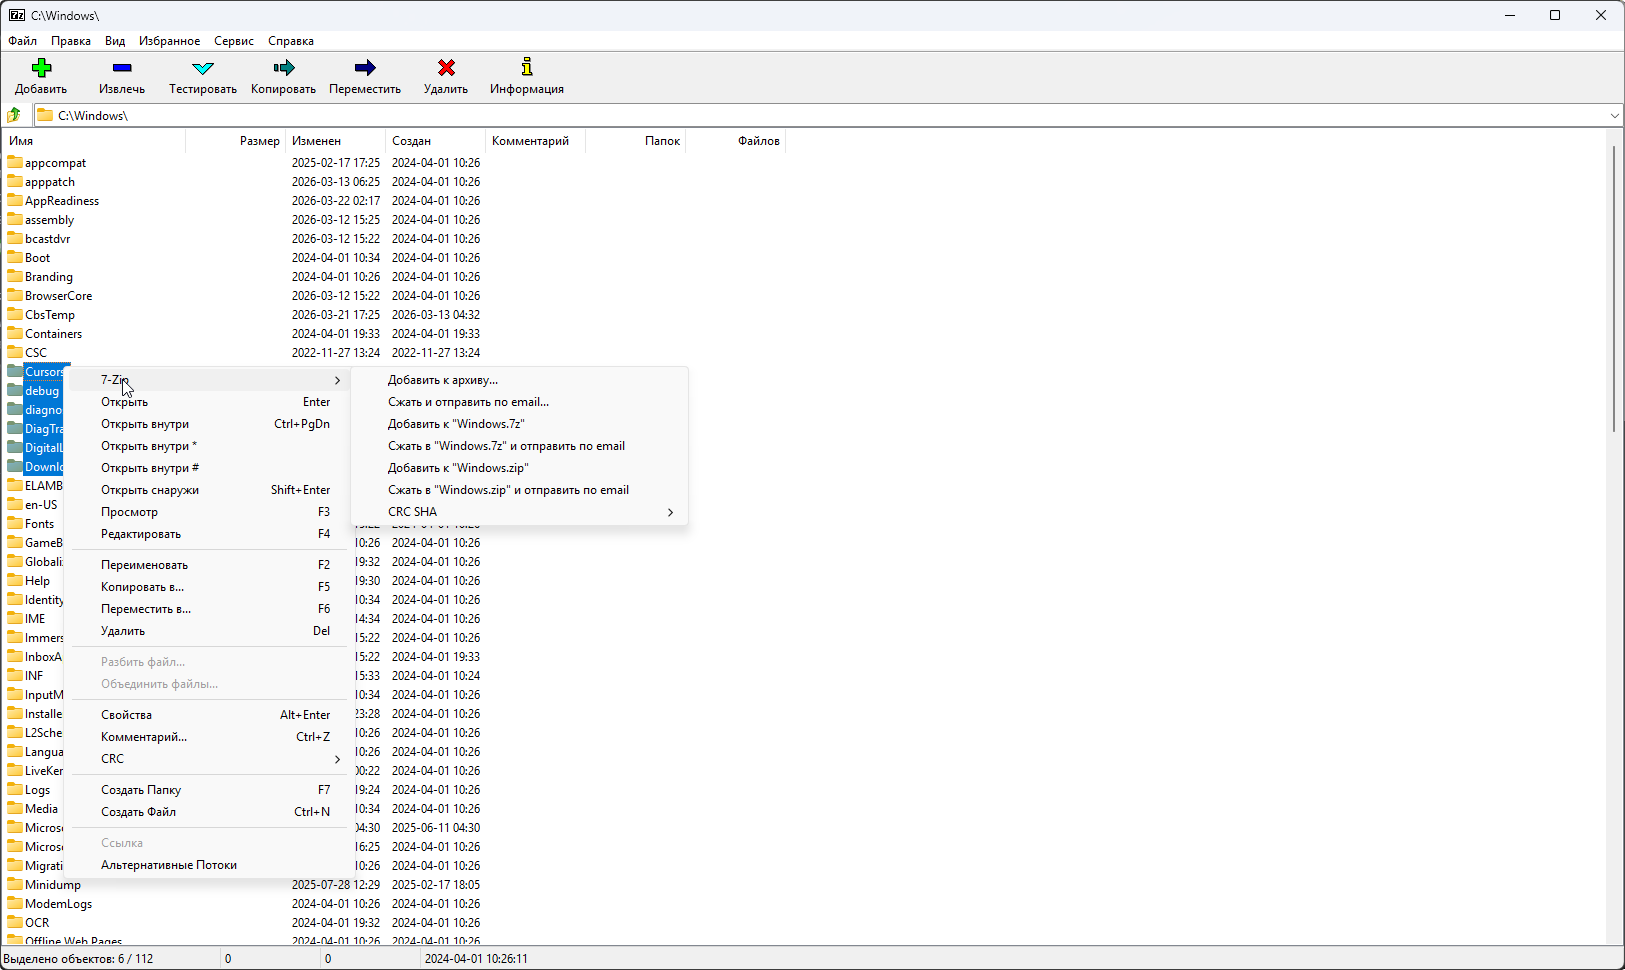
Task: Click the folder icon of Boot
Action: point(15,257)
